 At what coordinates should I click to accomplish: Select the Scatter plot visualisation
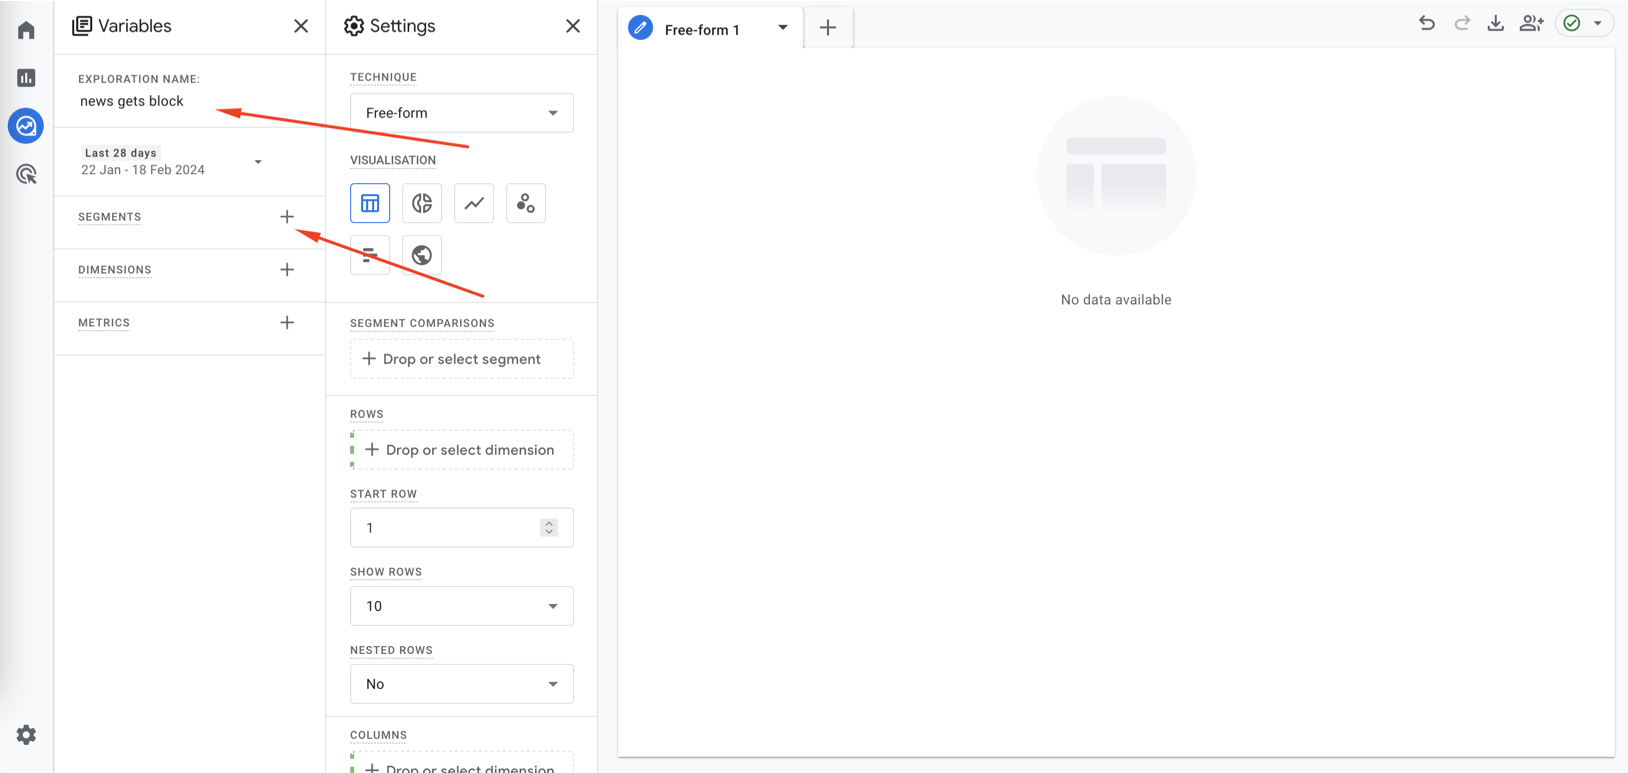click(526, 203)
